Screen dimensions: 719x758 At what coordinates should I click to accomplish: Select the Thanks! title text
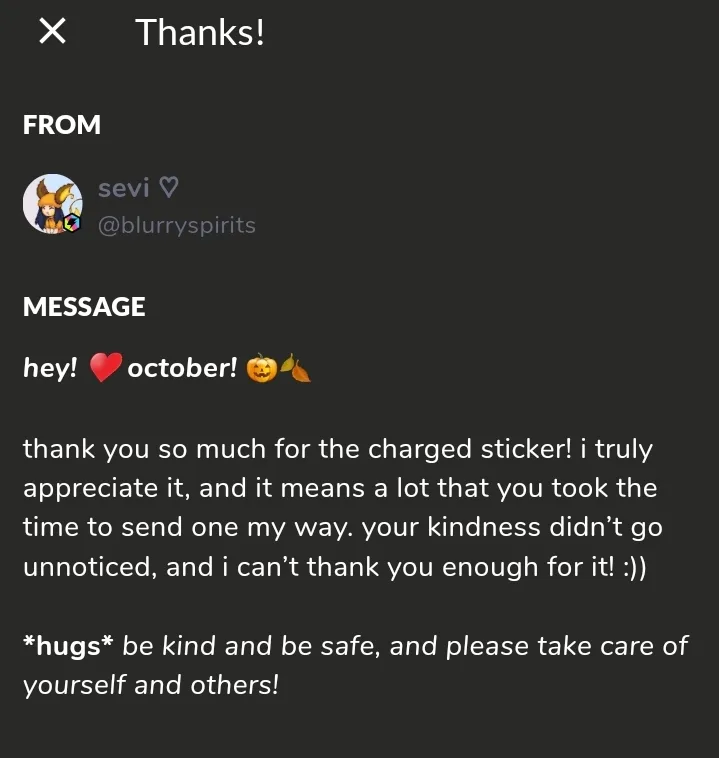click(x=200, y=32)
